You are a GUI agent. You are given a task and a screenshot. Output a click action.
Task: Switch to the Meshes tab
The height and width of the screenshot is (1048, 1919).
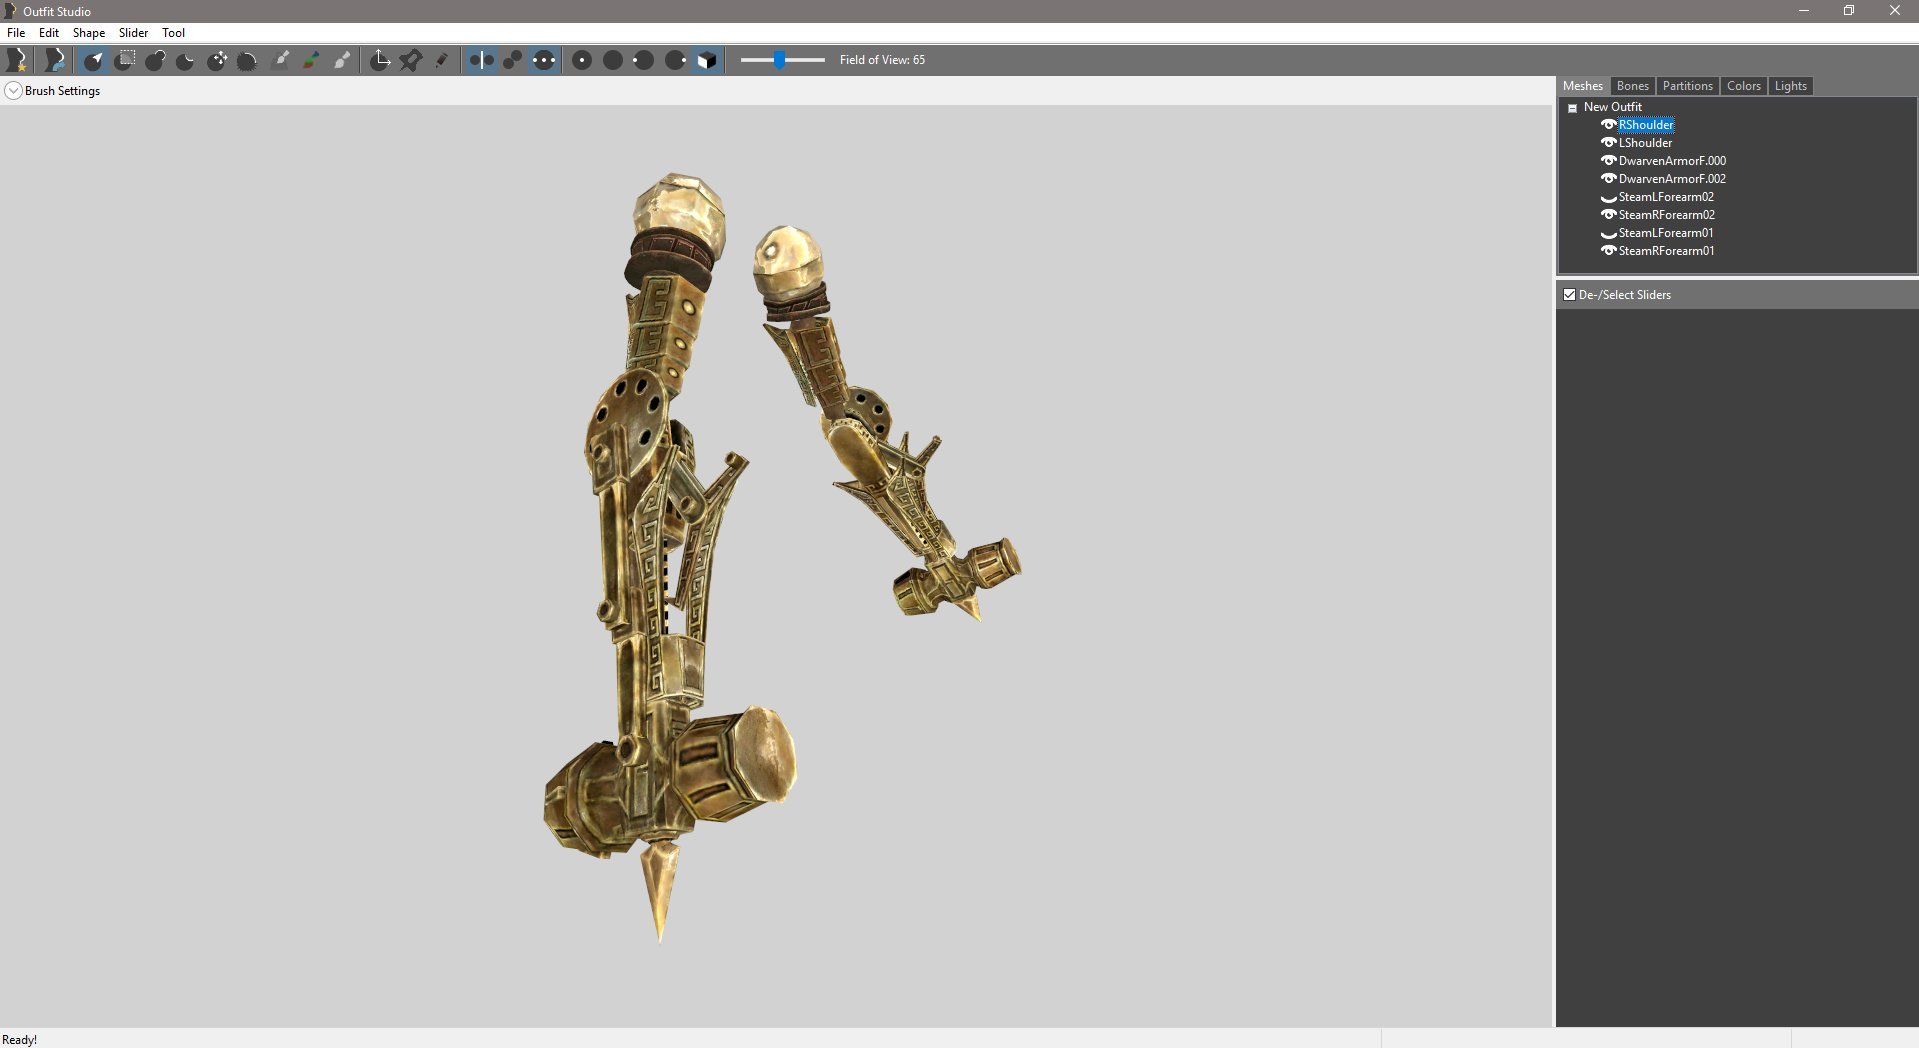(x=1583, y=86)
